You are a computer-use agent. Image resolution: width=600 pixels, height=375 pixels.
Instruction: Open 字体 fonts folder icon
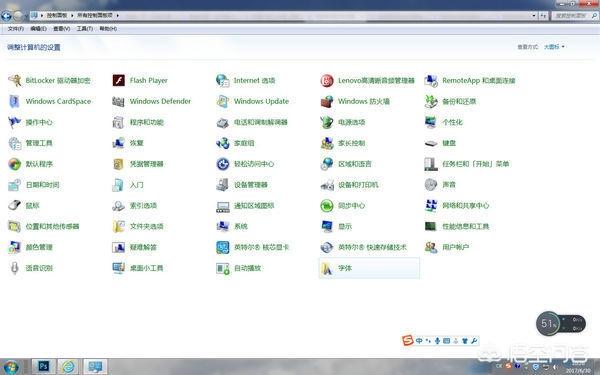point(327,268)
